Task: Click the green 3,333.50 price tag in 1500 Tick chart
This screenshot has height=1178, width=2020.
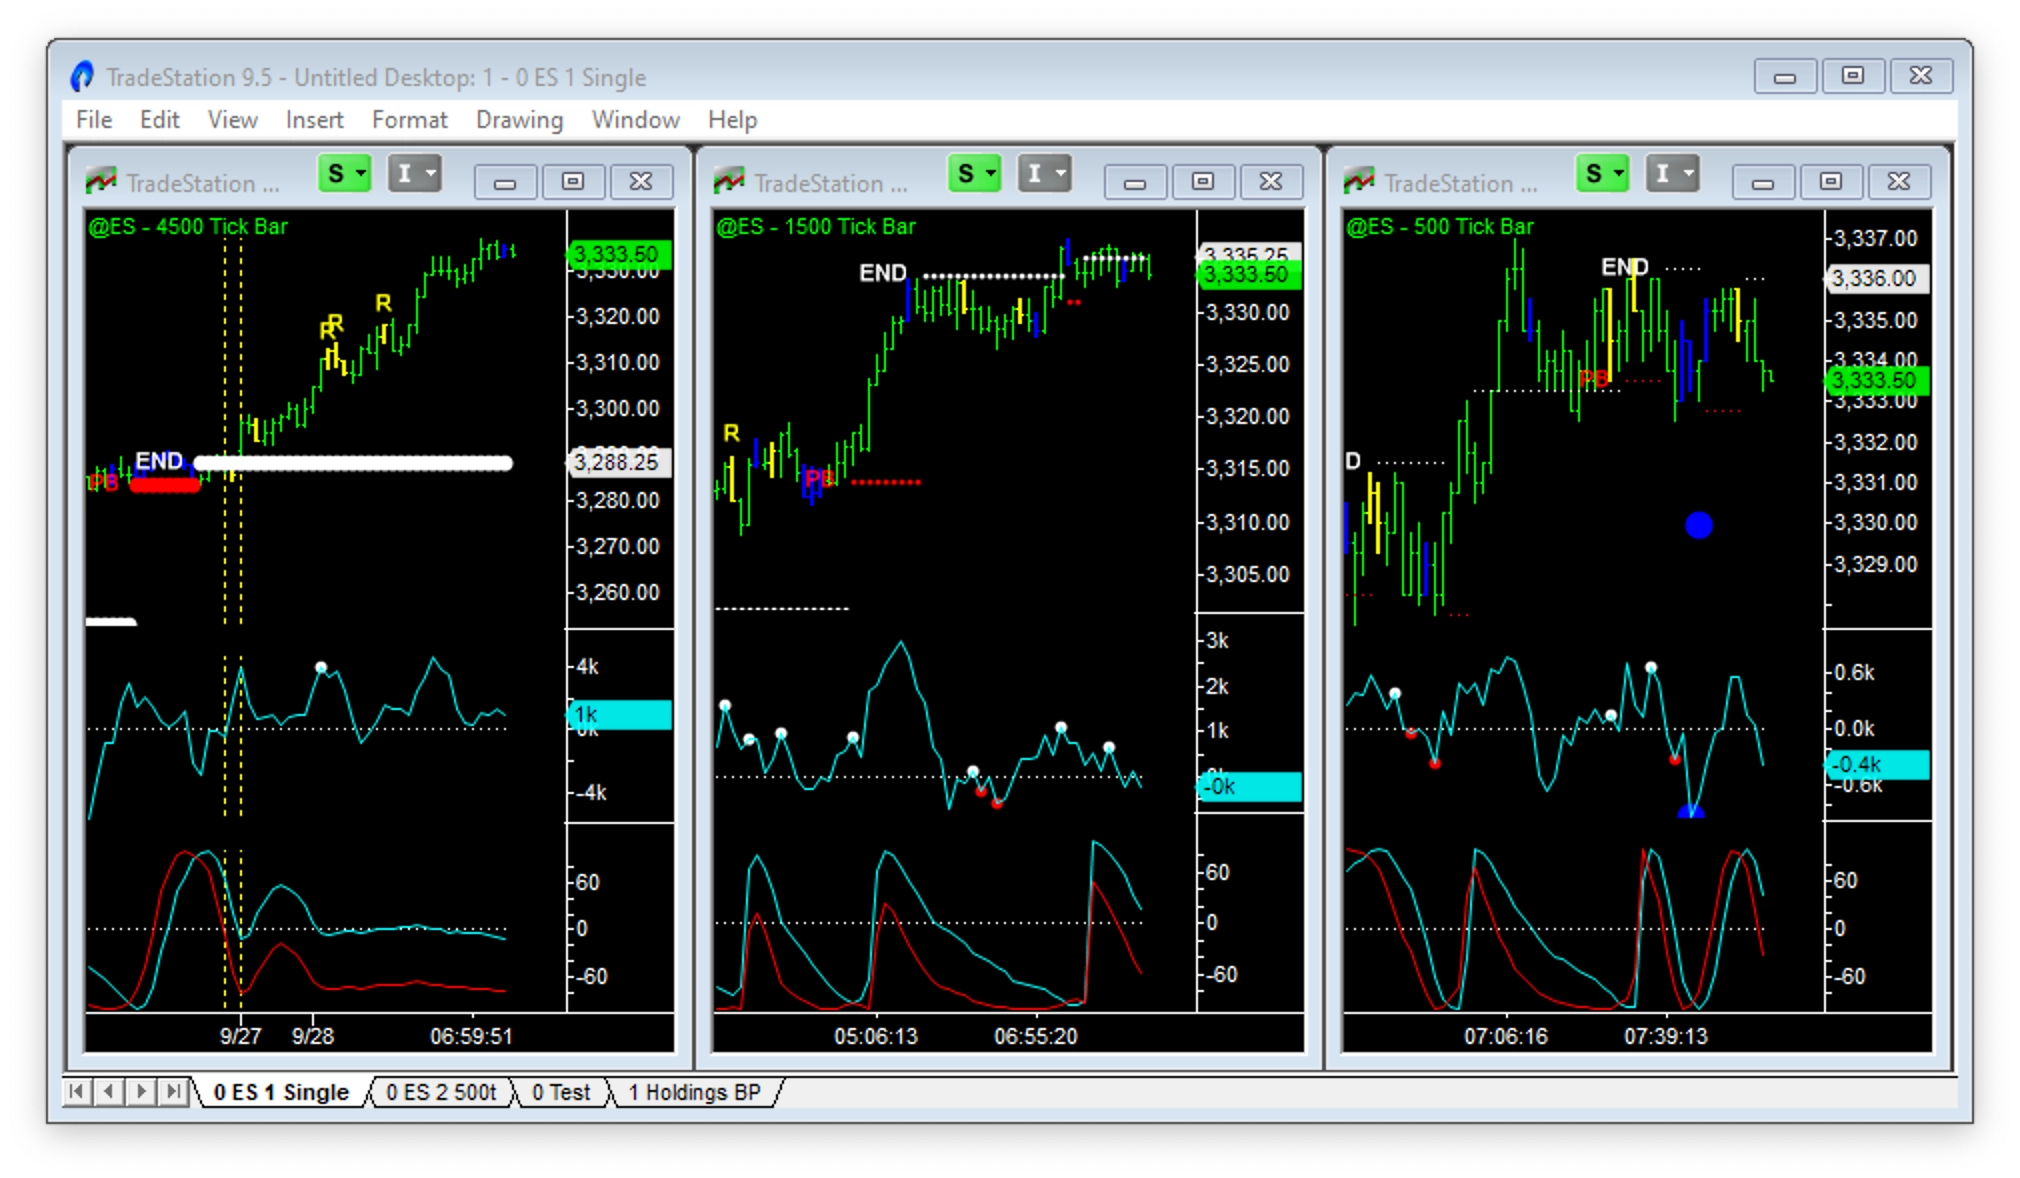Action: point(1249,275)
